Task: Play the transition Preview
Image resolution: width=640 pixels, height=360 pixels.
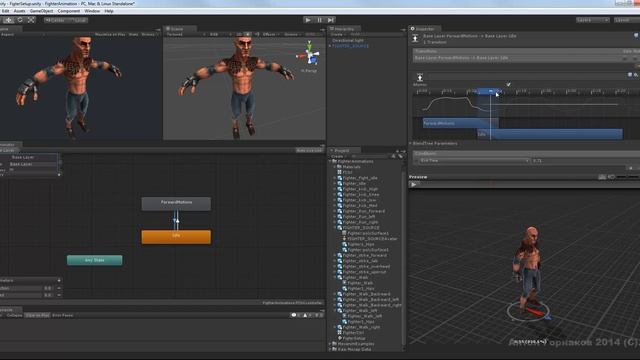Action: (413, 184)
